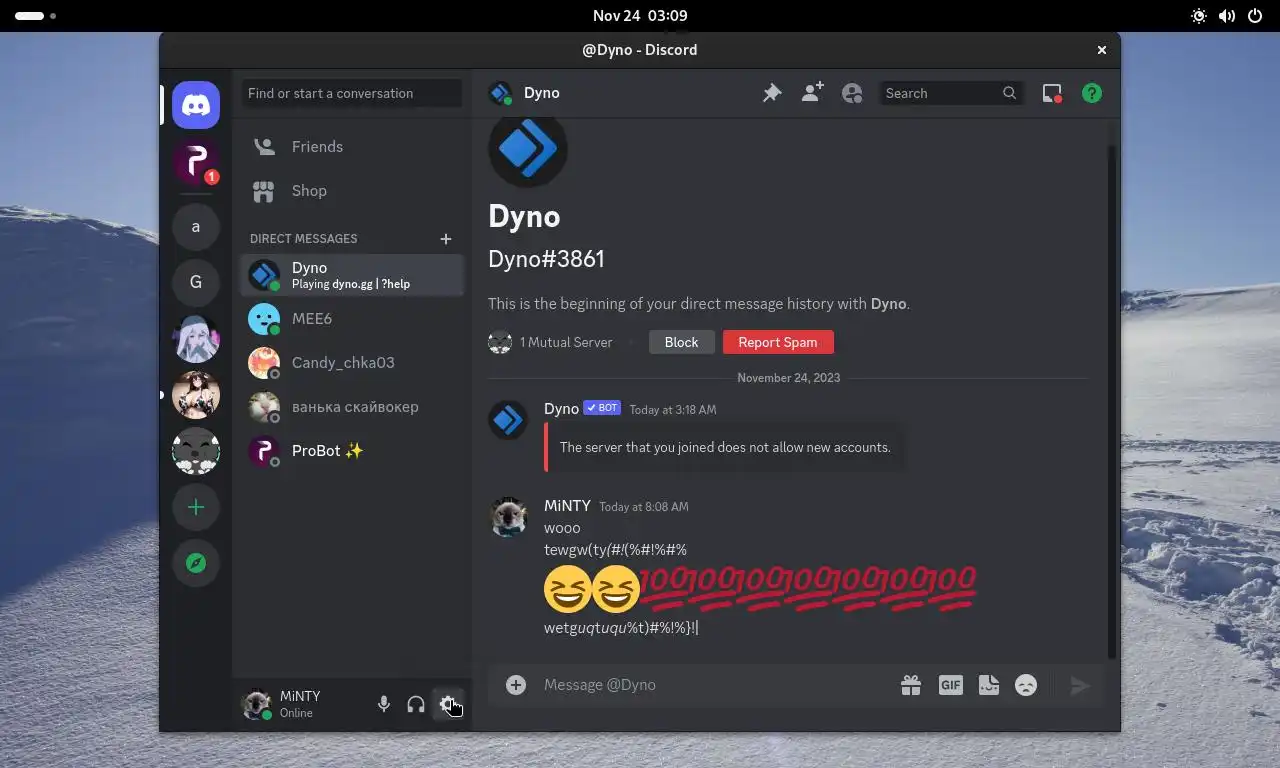Open the inbox icon
The width and height of the screenshot is (1280, 768).
[x=1052, y=93]
